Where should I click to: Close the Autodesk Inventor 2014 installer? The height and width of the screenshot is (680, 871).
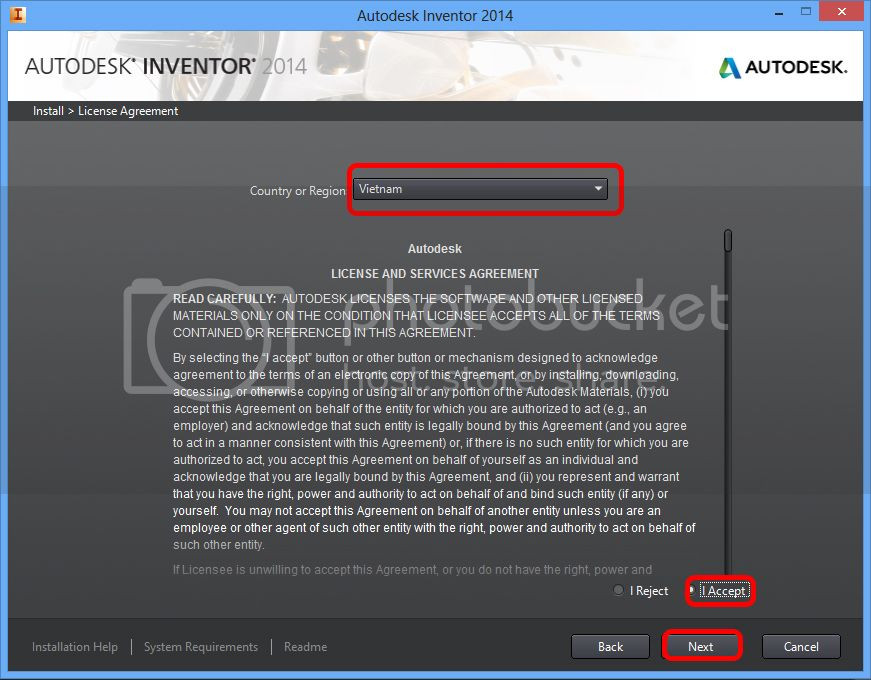842,12
